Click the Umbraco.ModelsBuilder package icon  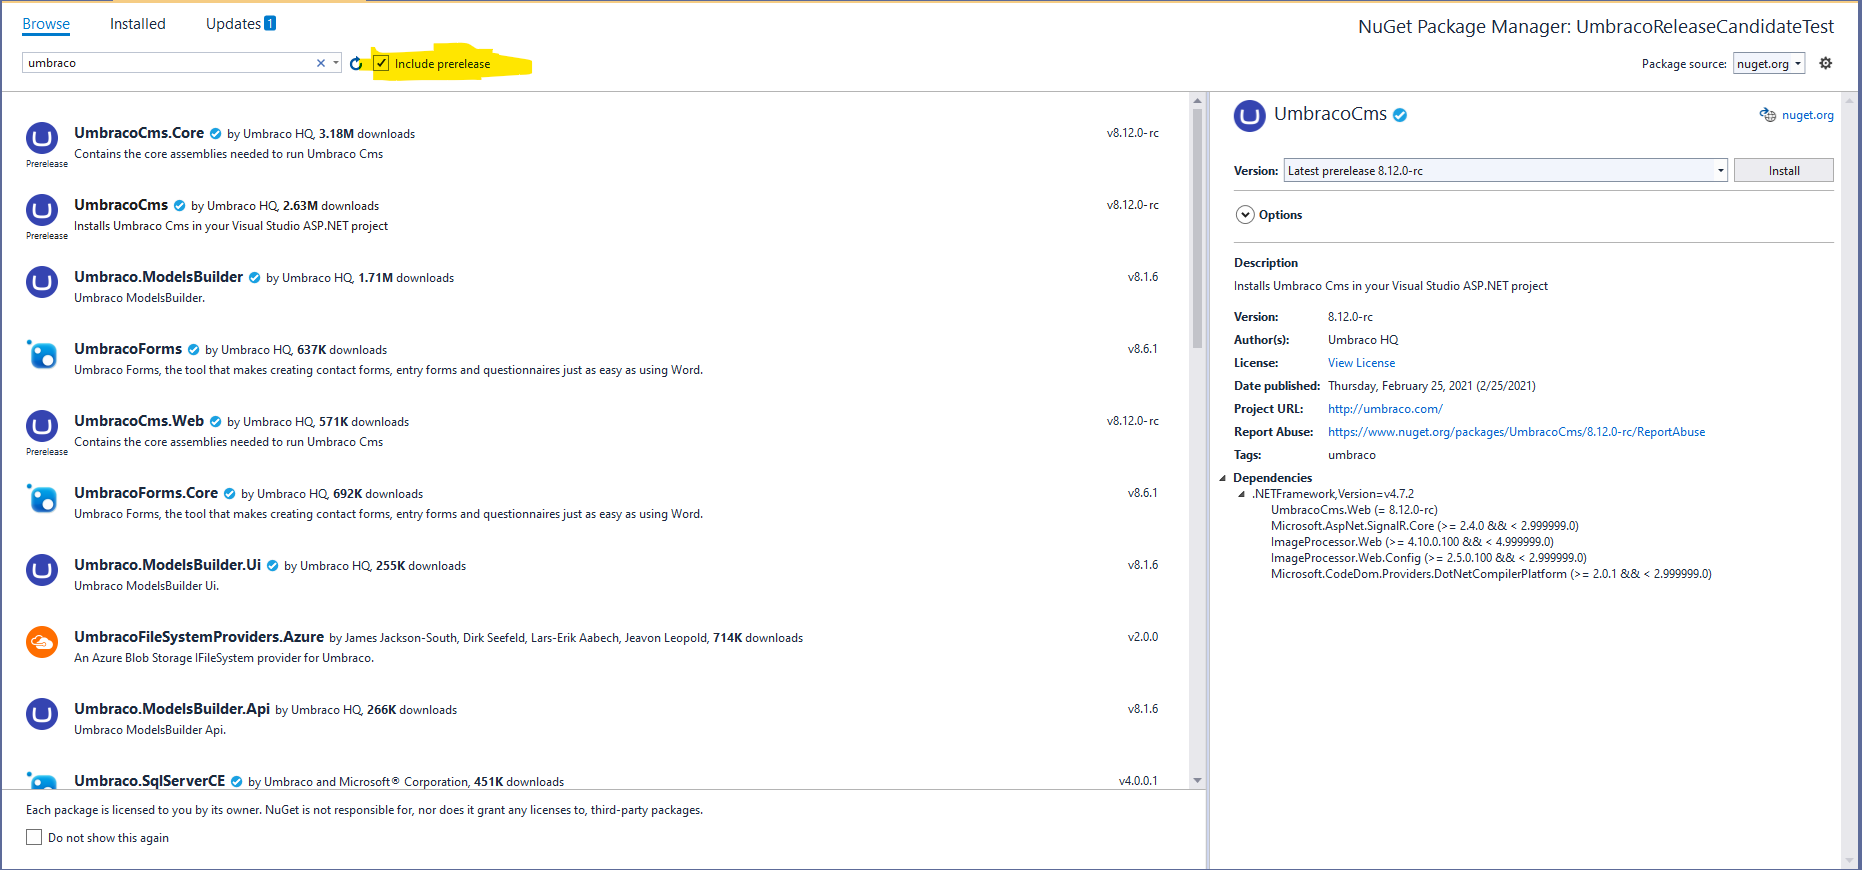coord(42,282)
